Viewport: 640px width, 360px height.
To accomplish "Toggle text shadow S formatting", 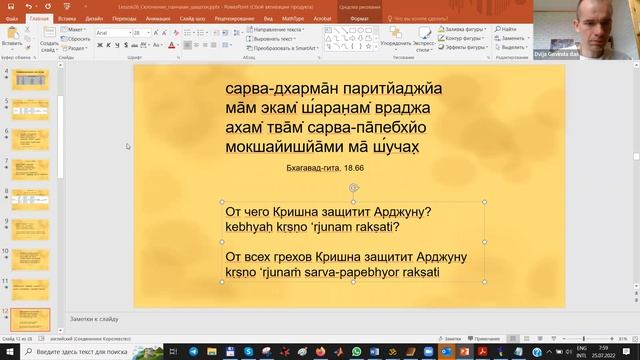I will (126, 45).
